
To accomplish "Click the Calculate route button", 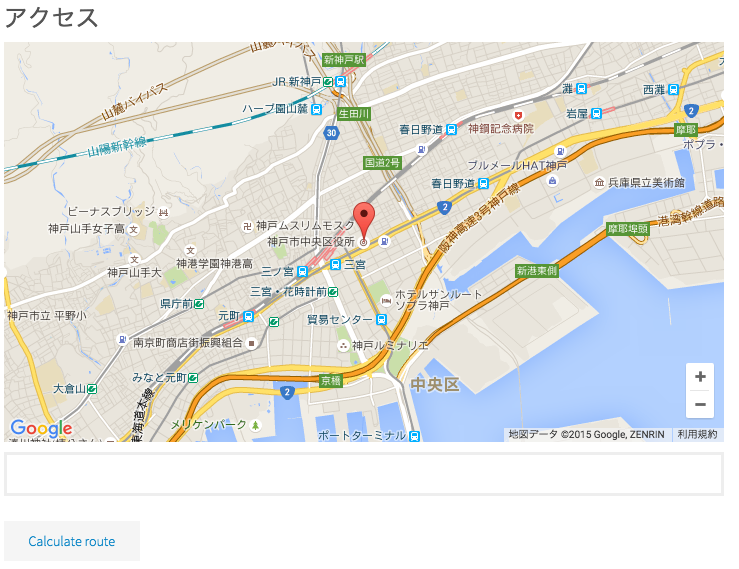I will click(x=72, y=541).
